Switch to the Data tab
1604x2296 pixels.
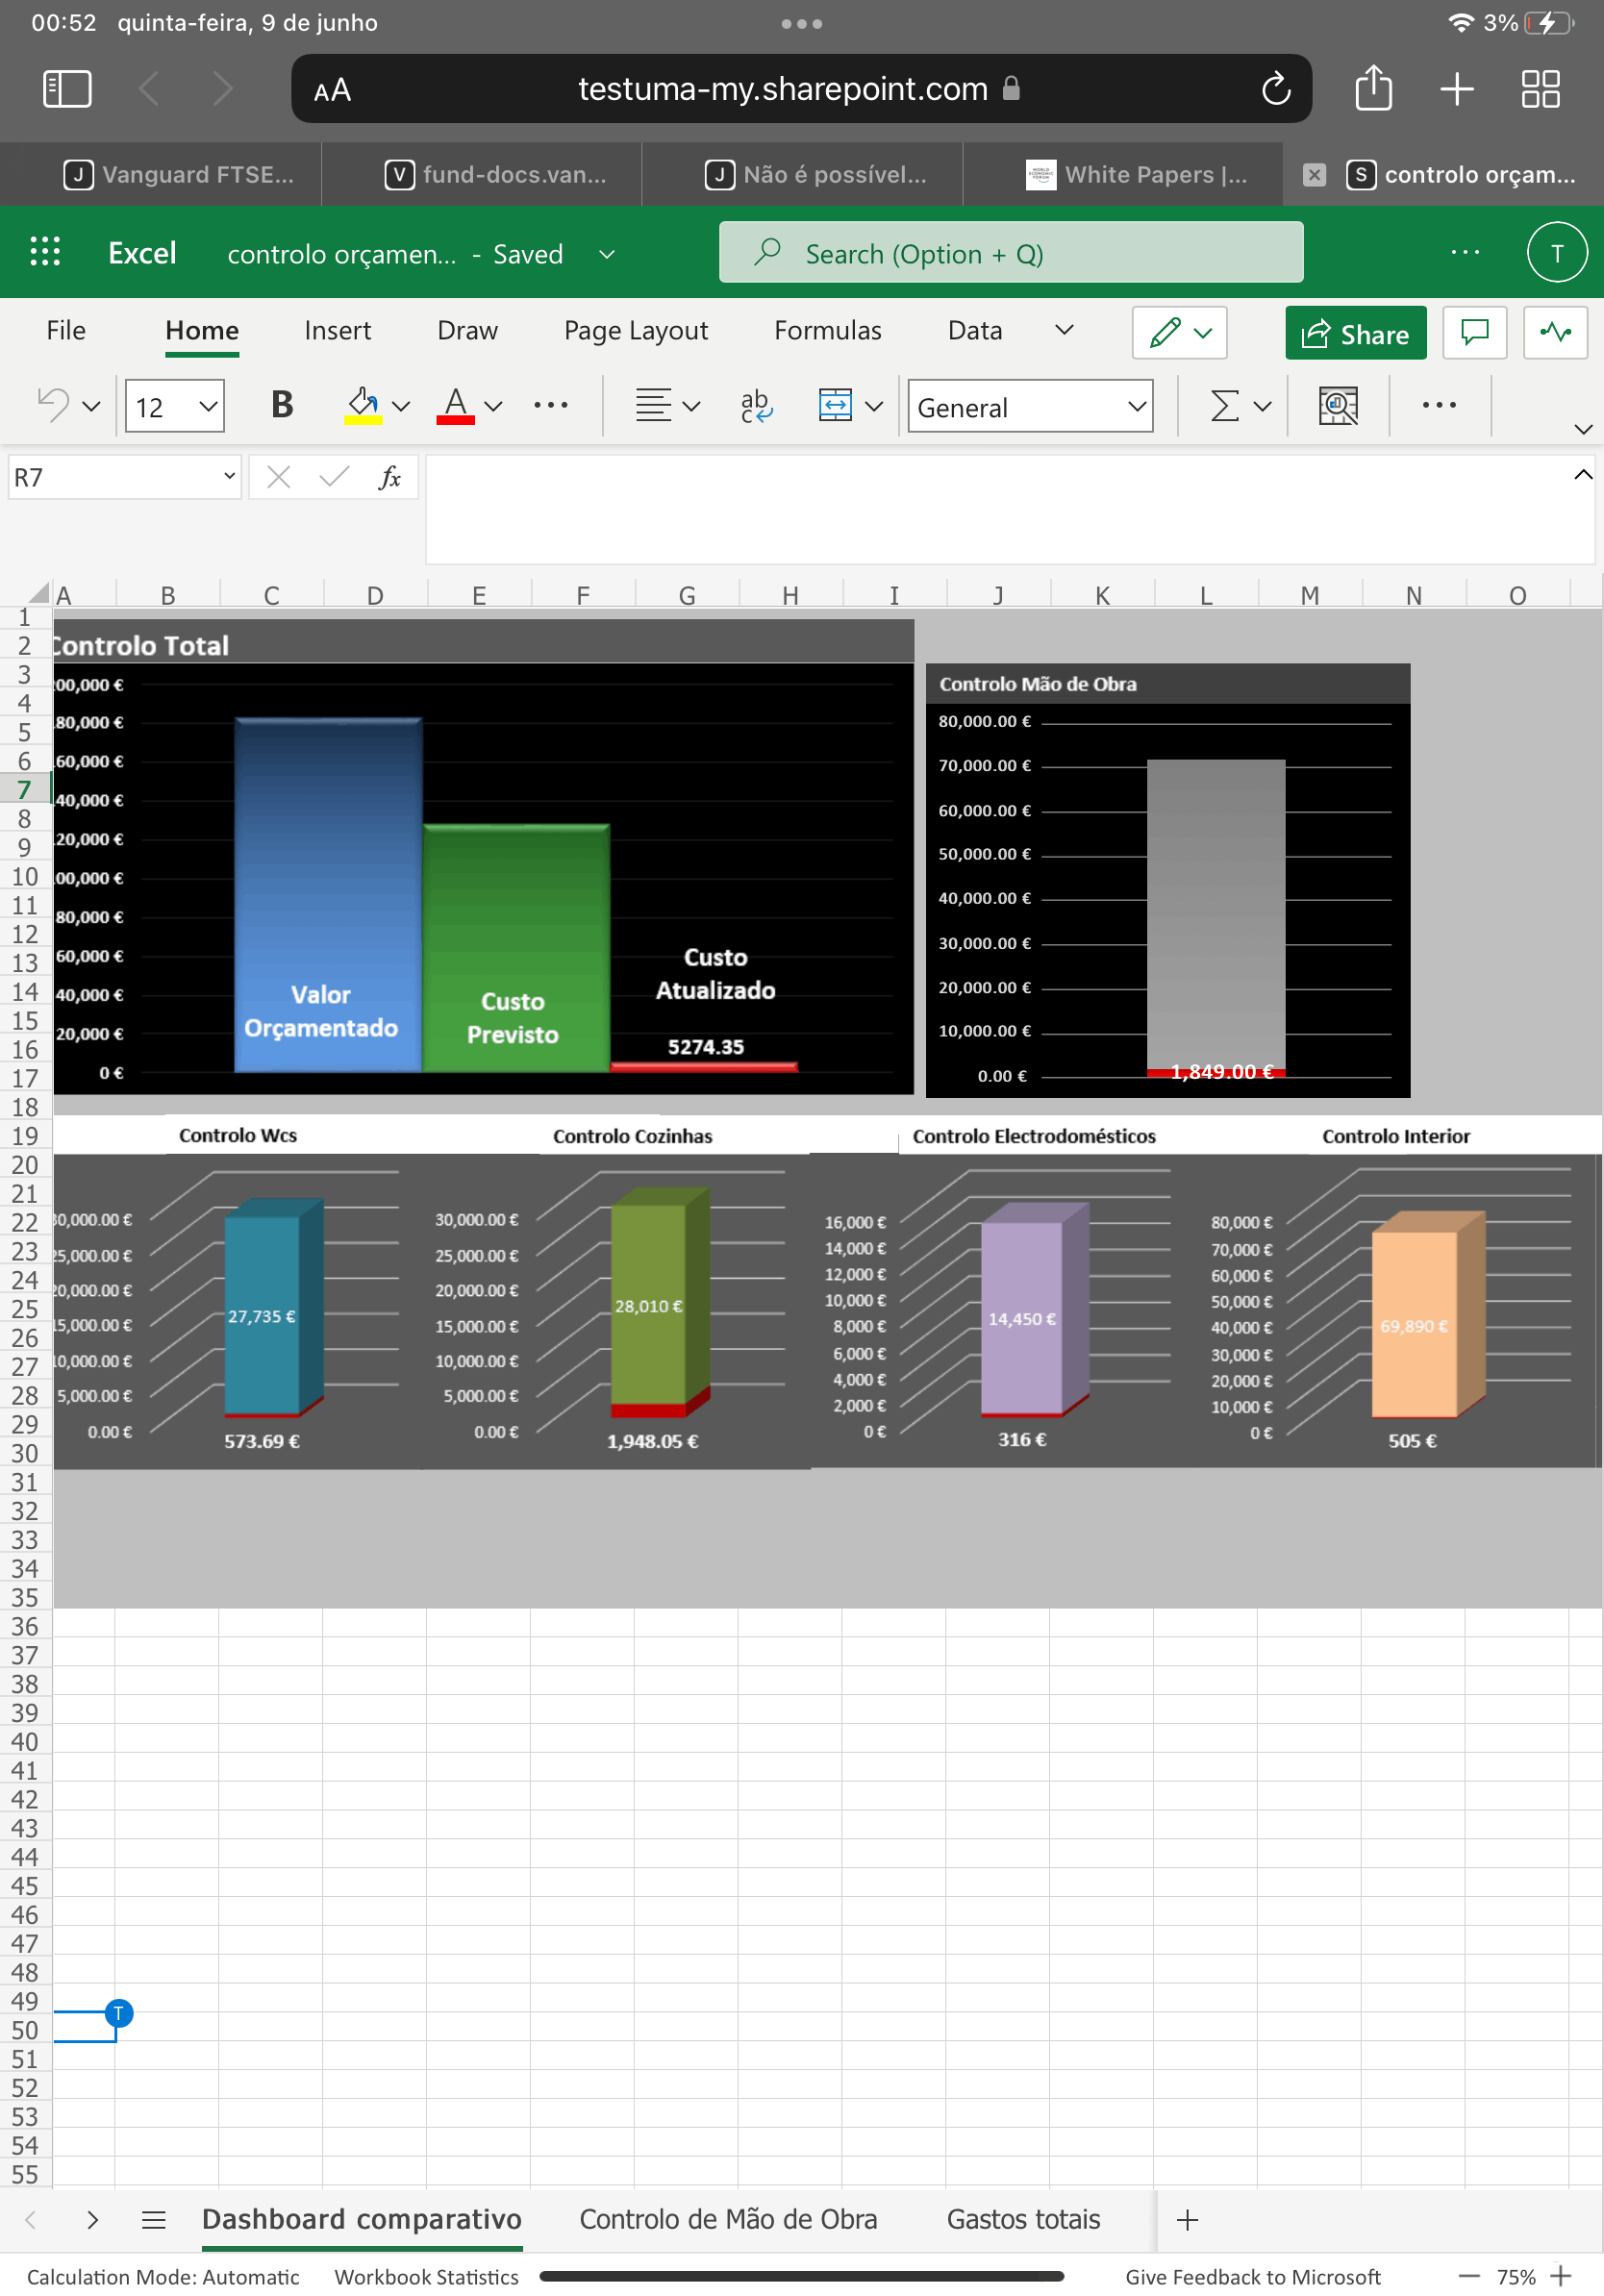974,330
